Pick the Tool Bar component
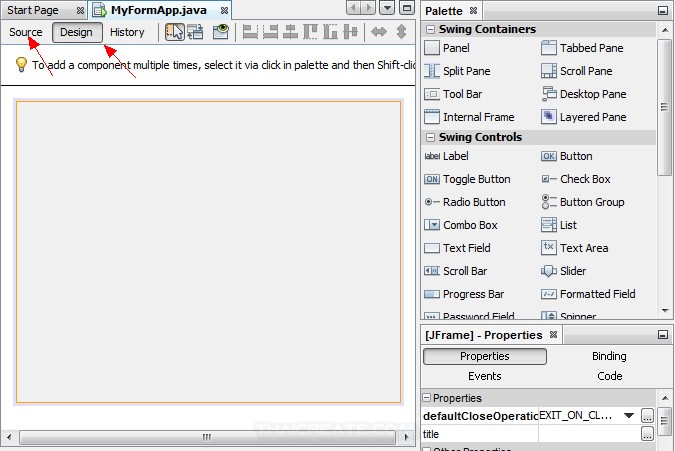 453,94
